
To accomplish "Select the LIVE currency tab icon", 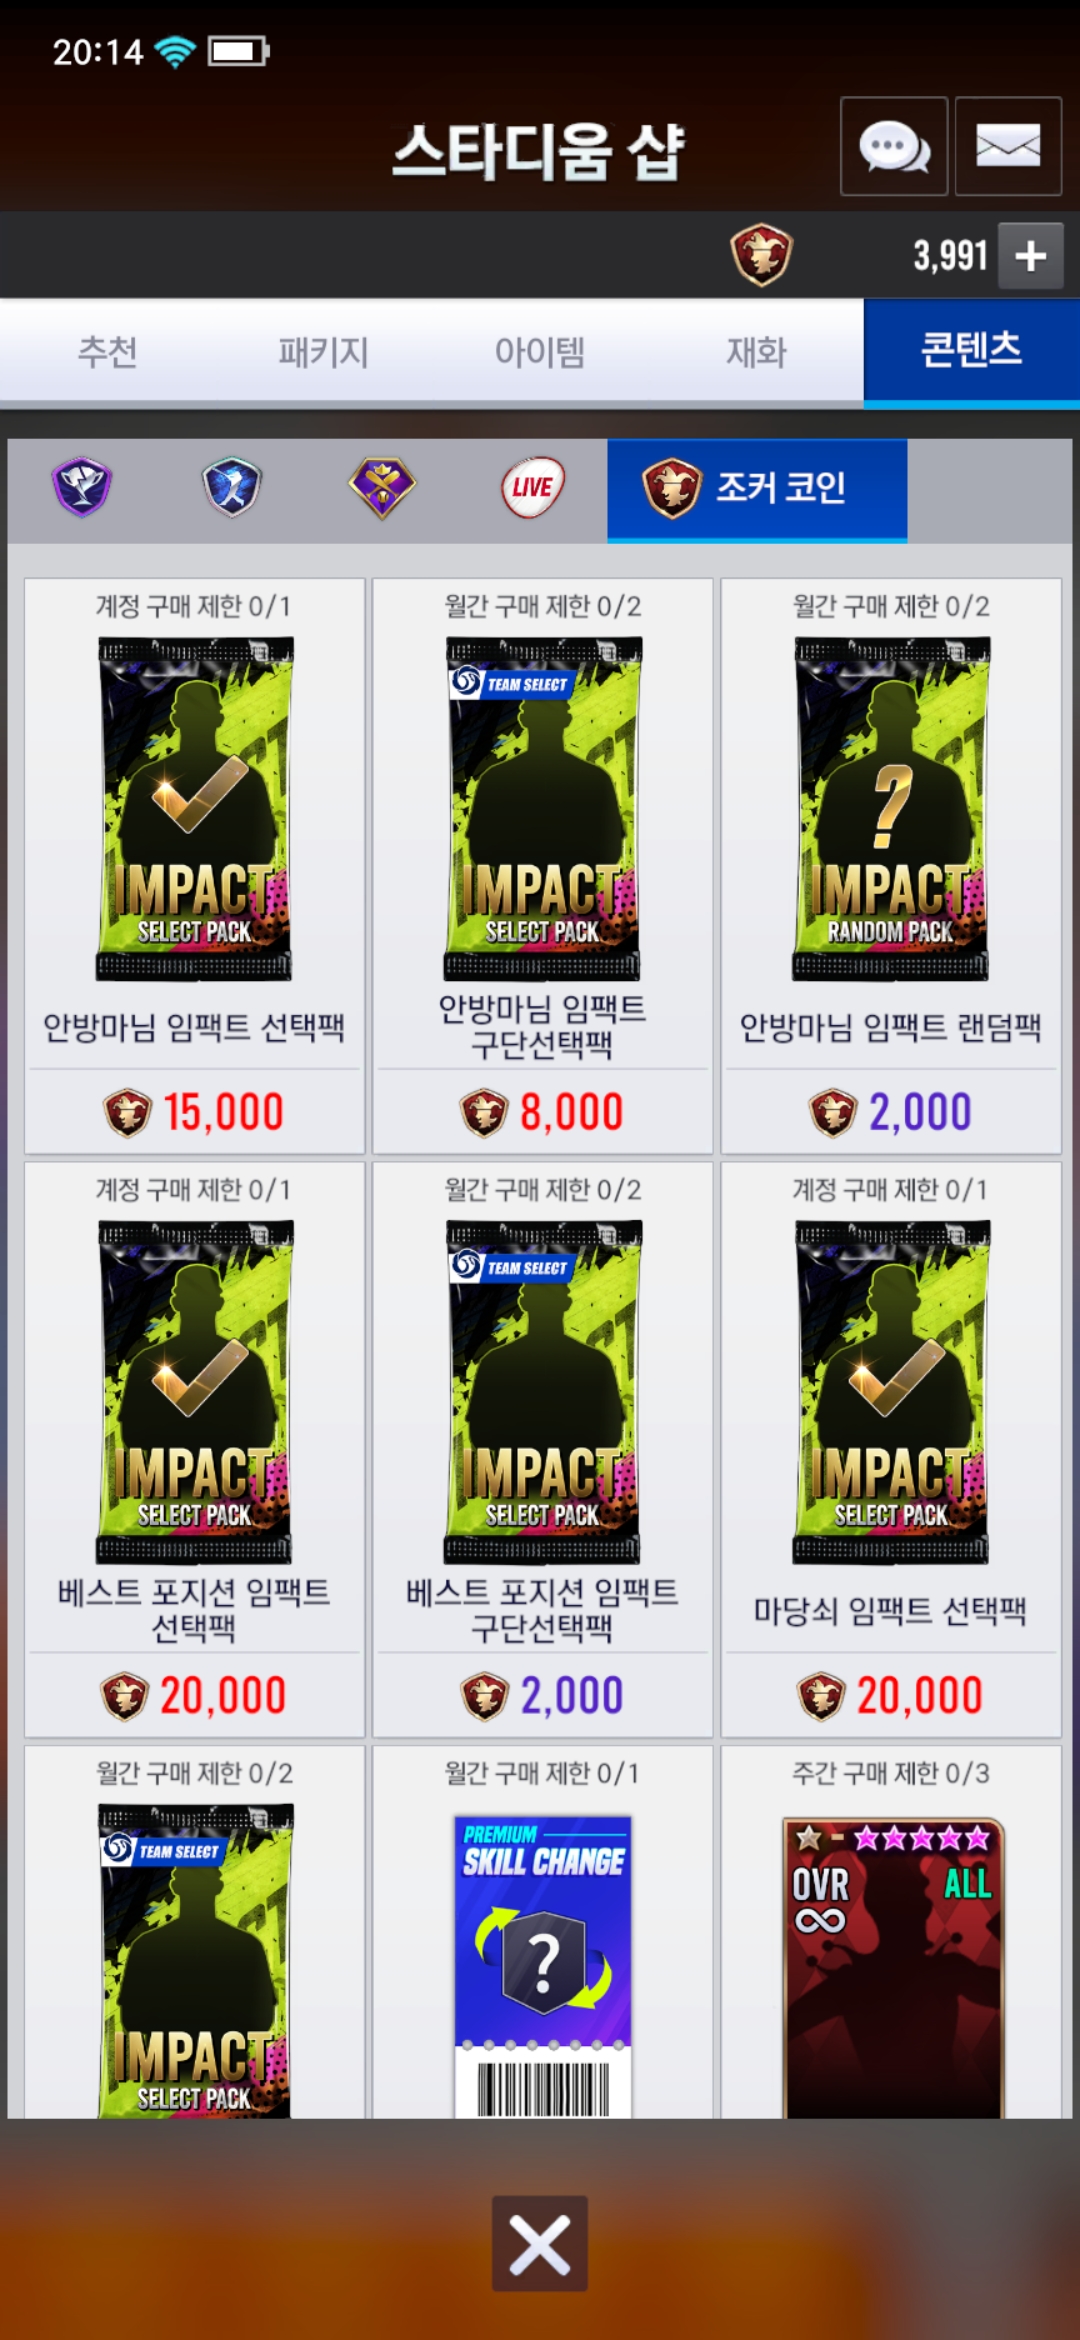I will [533, 487].
